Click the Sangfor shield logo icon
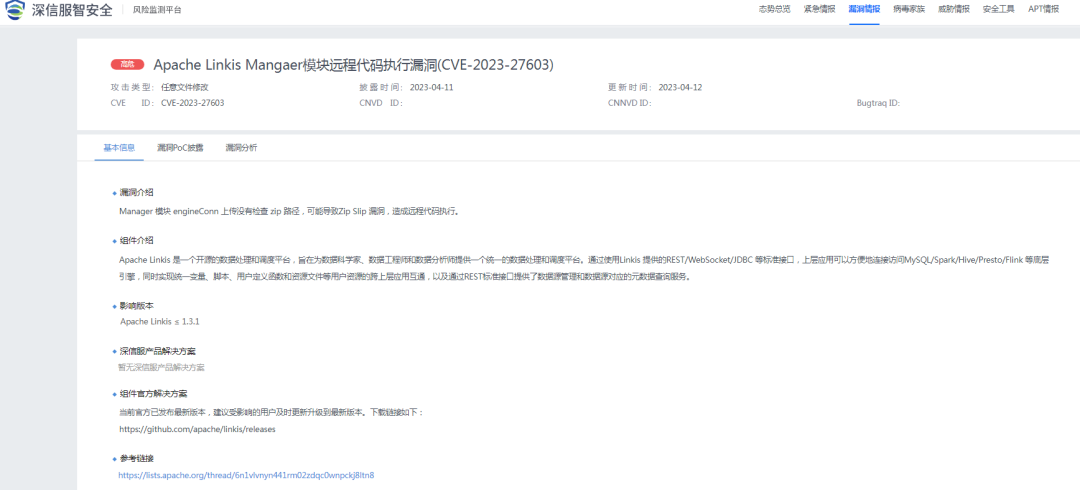Screen dimensions: 1080x490 15,10
